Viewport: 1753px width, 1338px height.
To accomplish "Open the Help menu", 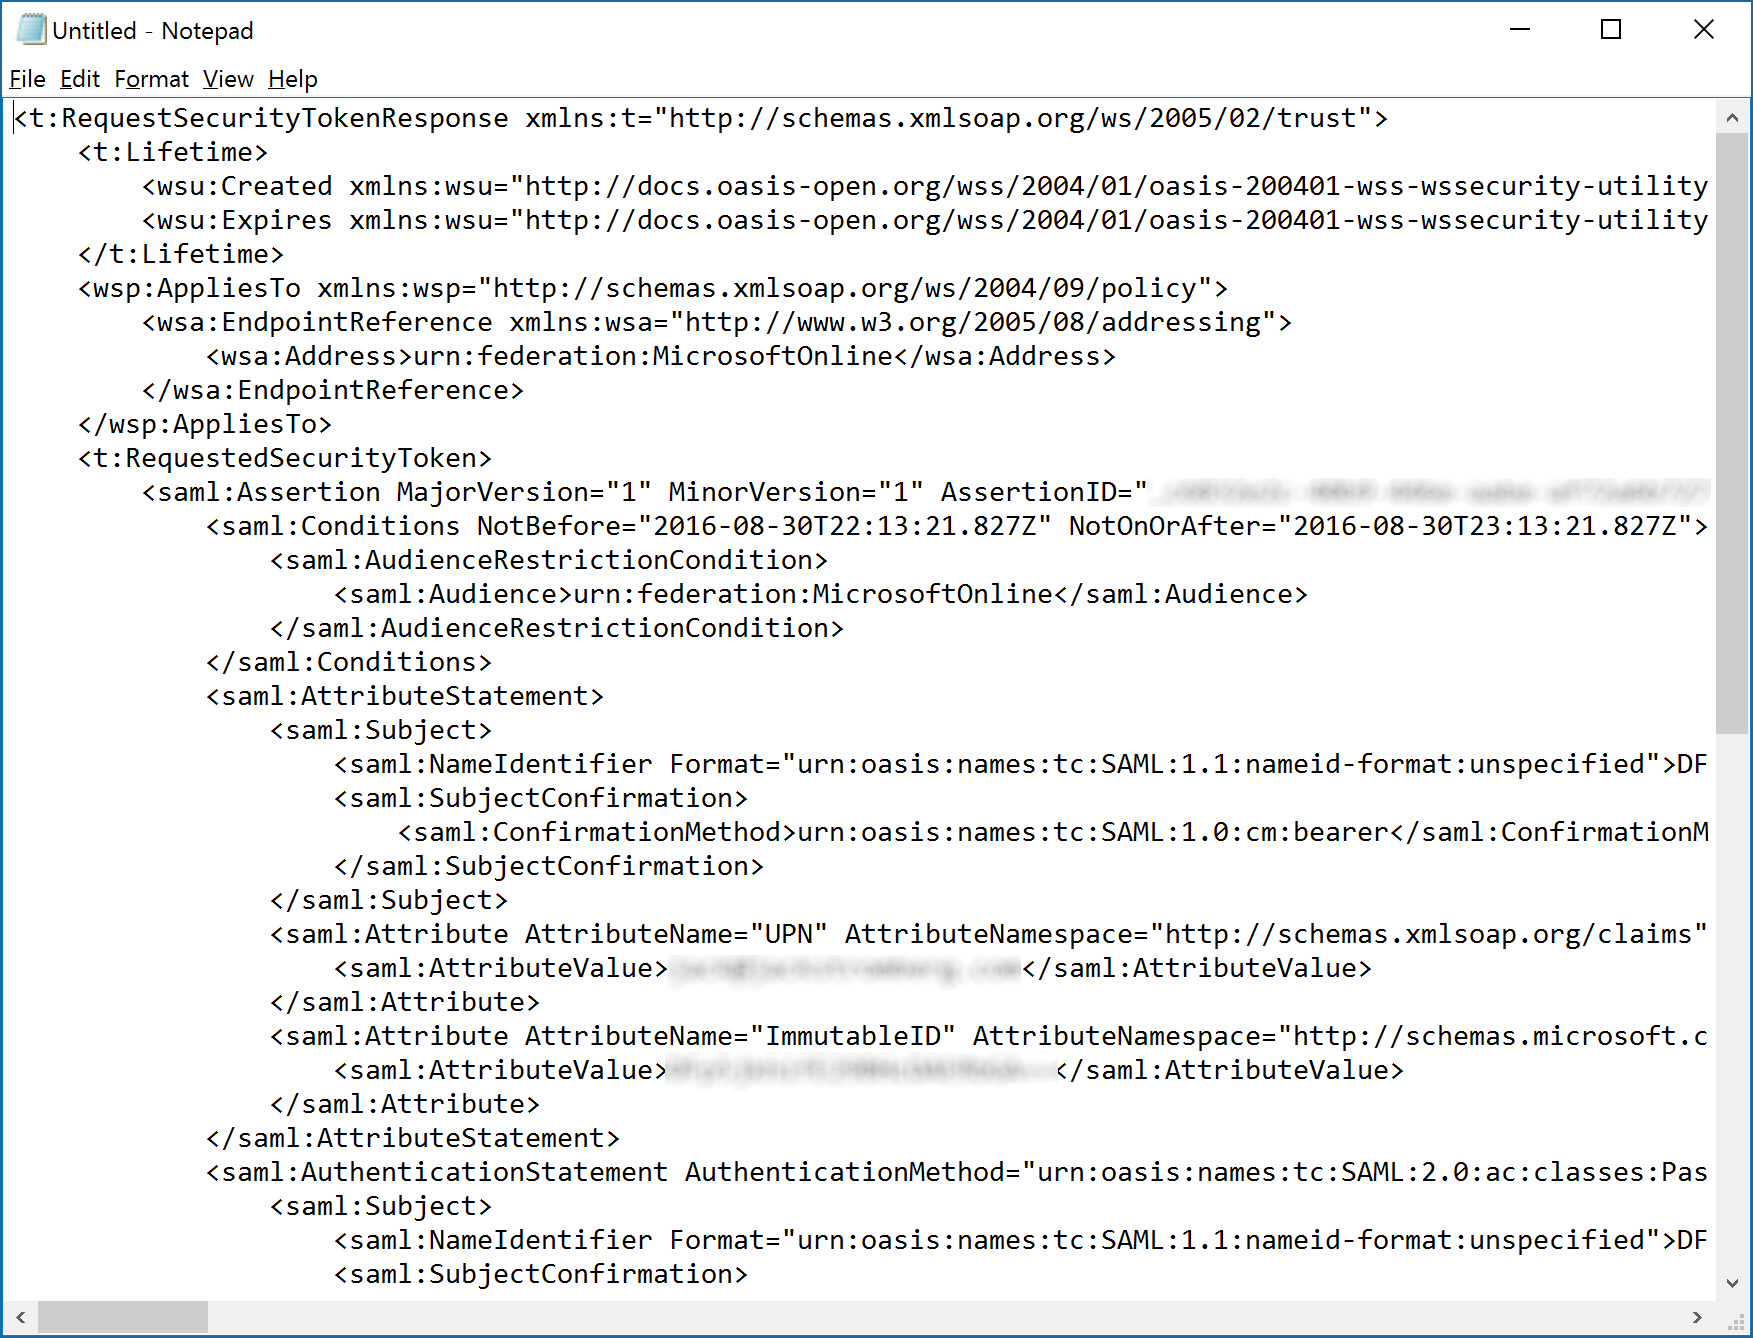I will coord(292,79).
